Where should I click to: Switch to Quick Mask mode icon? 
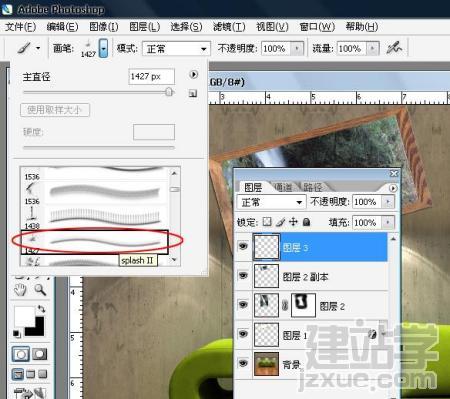(39, 354)
